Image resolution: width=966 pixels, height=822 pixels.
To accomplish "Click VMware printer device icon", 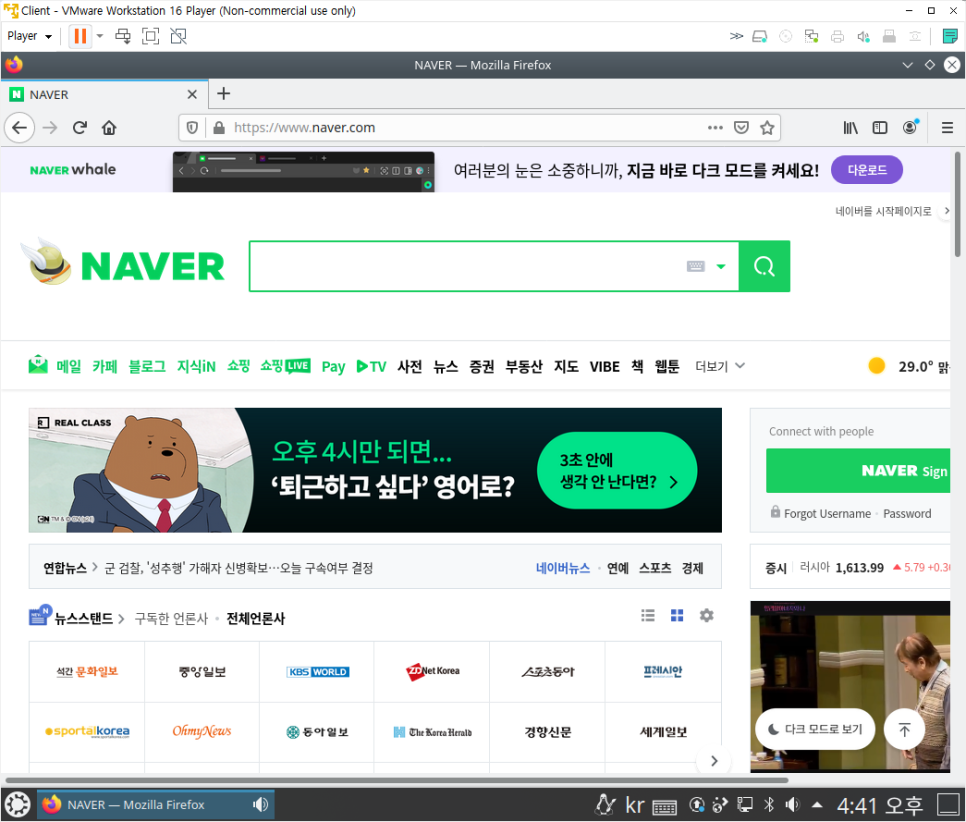I will [837, 36].
